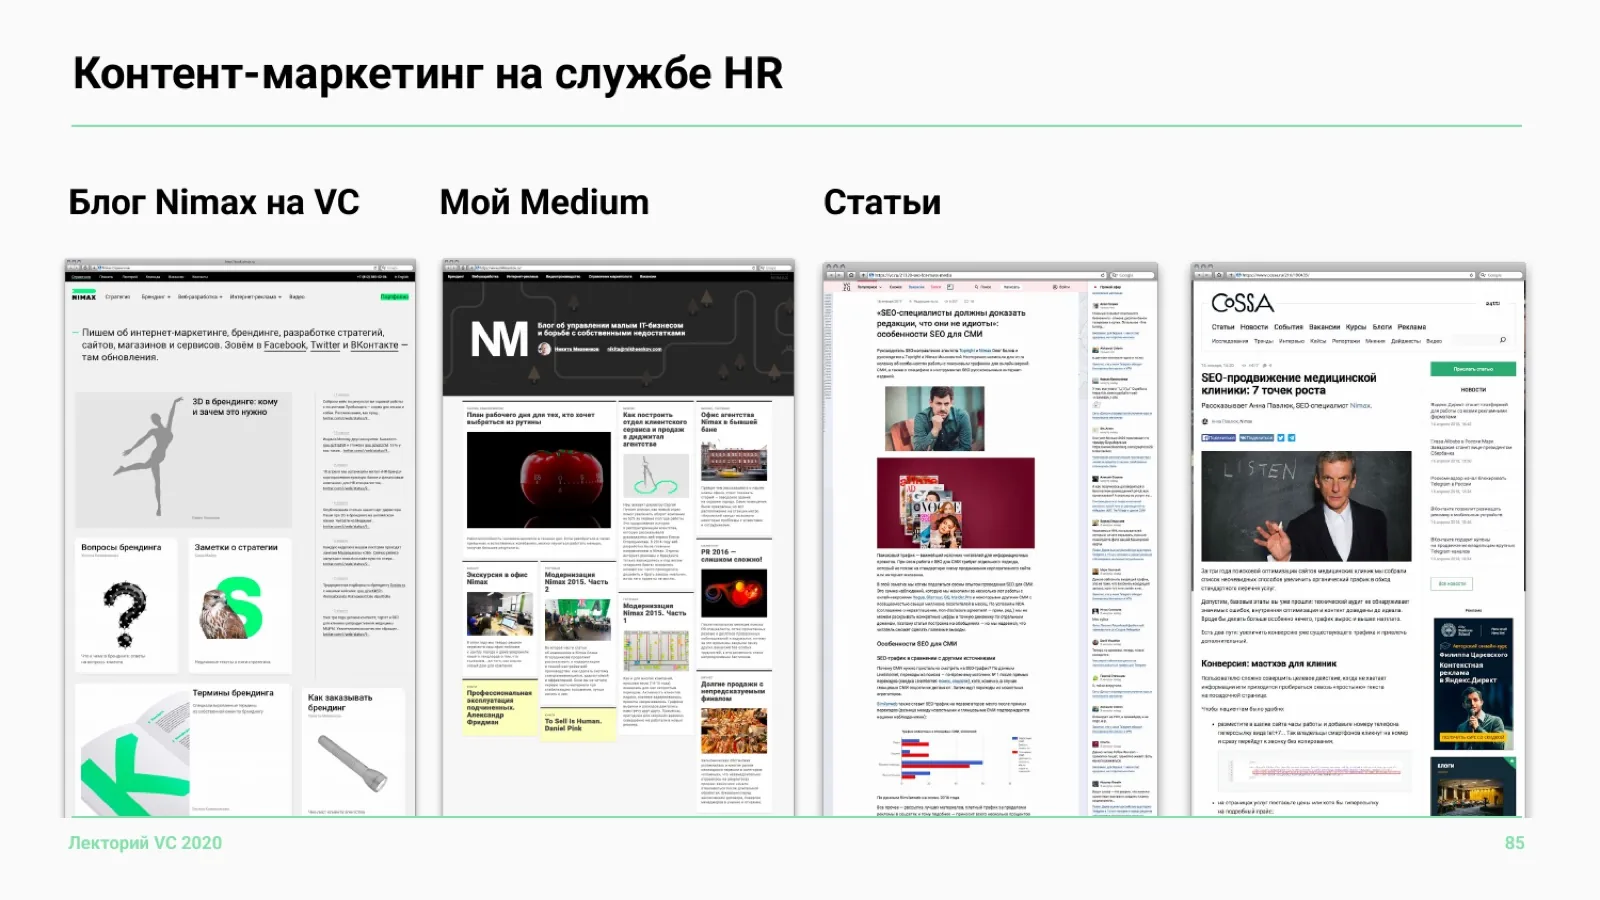Click the vc logo in the SEO article navbar

846,287
